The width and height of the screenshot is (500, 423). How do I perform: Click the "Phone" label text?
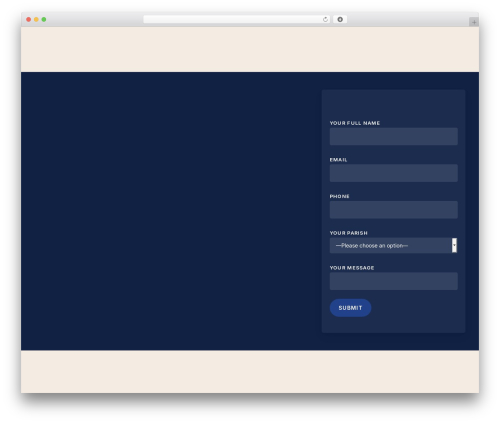tap(339, 196)
